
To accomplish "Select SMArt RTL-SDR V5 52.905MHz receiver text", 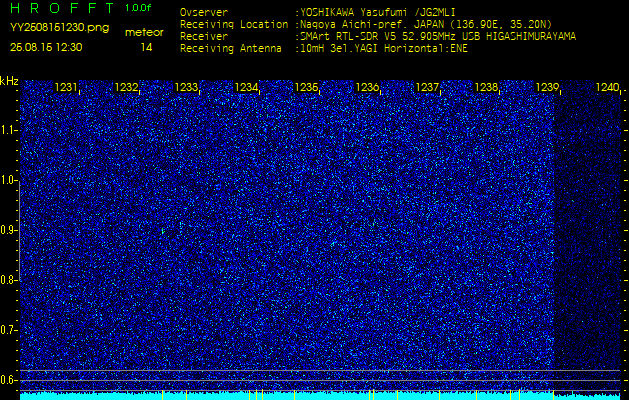I will 437,37.
